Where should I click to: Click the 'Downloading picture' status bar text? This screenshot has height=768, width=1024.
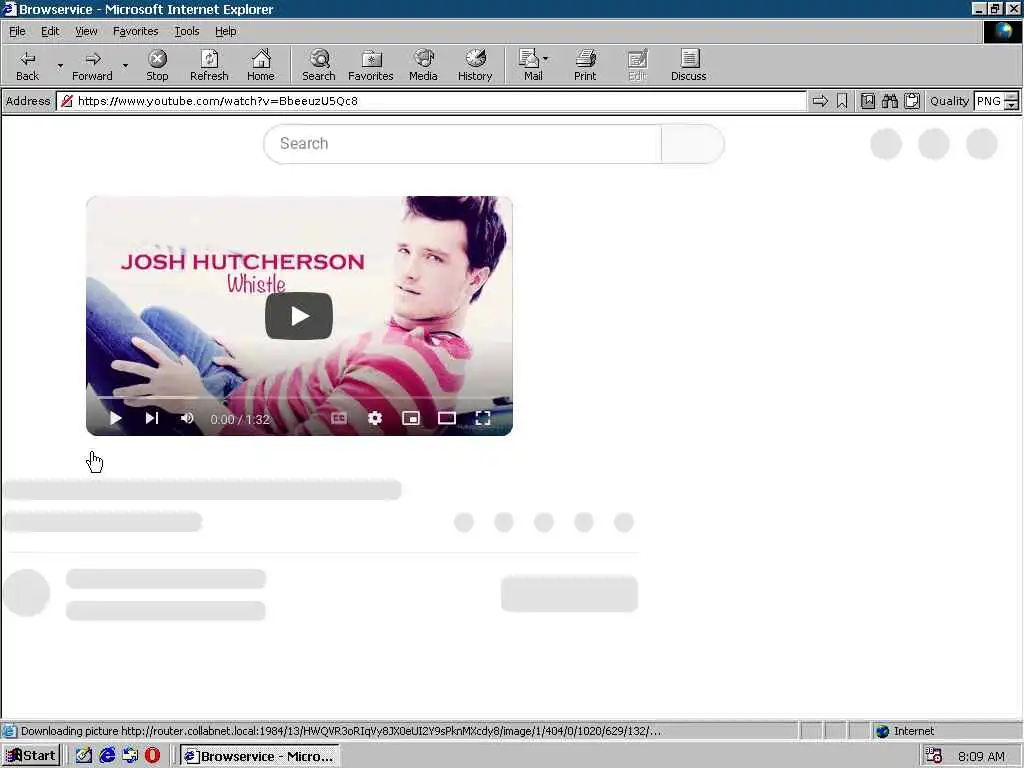[340, 731]
